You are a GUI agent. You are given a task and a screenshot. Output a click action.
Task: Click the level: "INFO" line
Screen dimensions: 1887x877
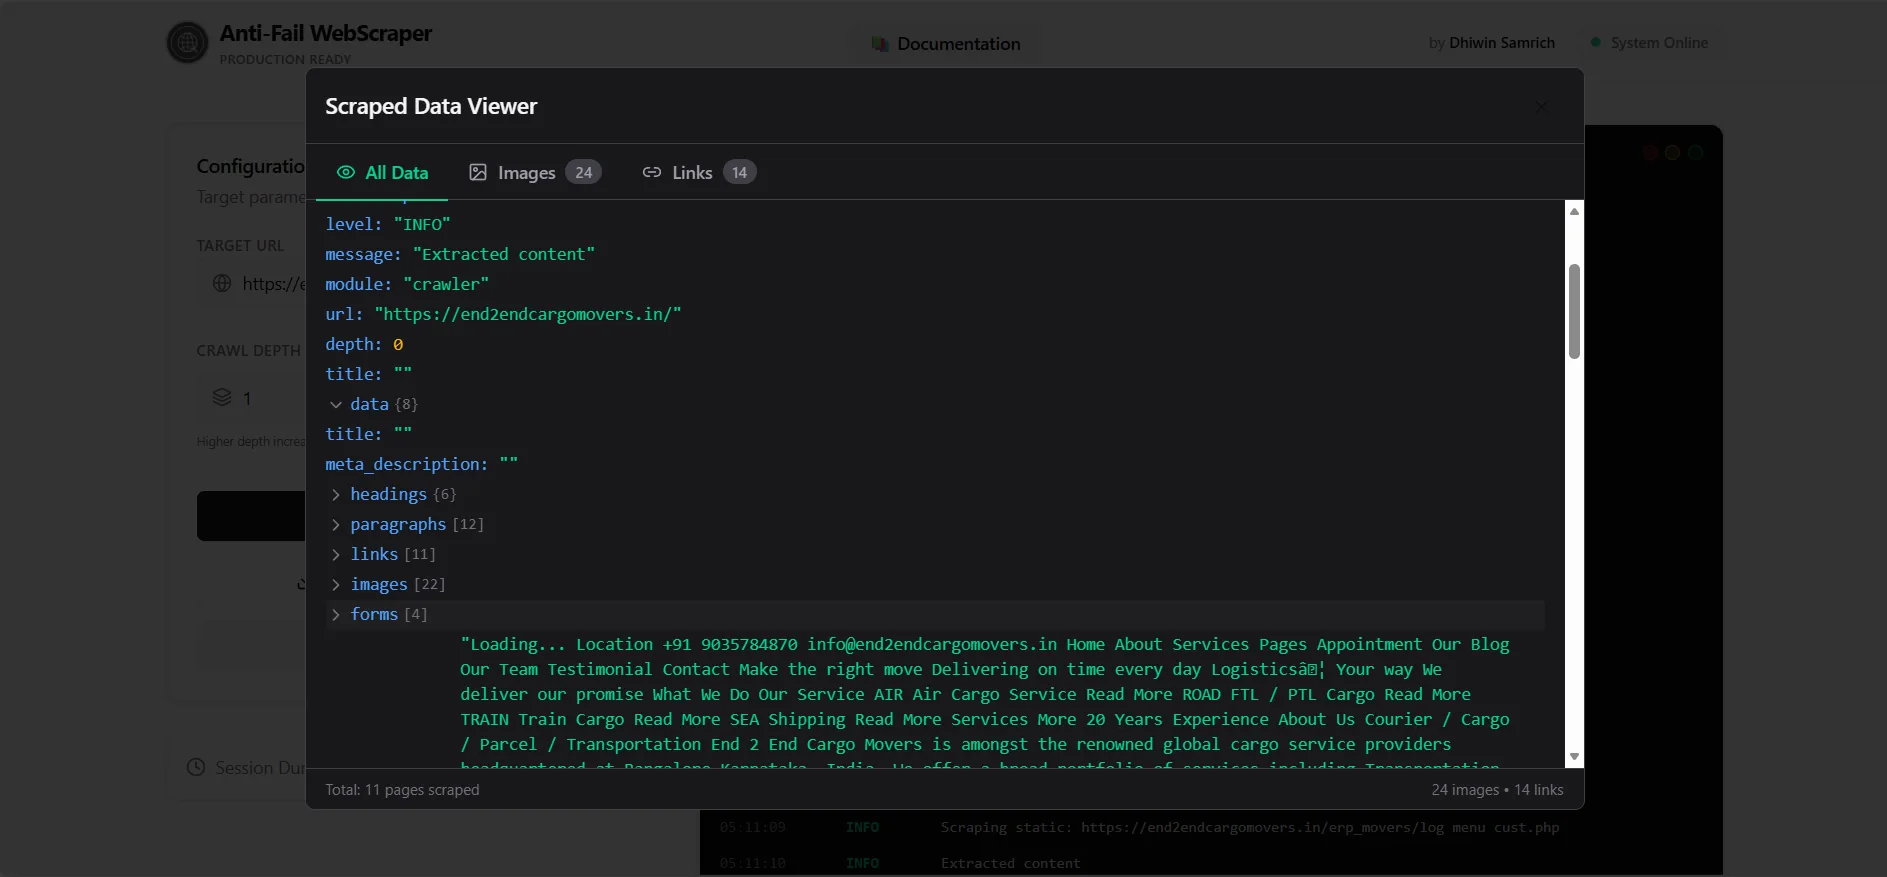pyautogui.click(x=388, y=224)
